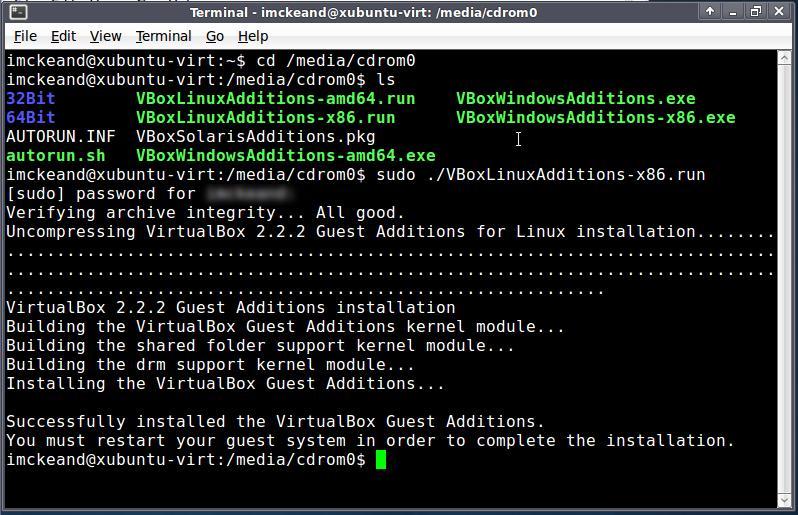Open the Terminal menu

(x=163, y=36)
